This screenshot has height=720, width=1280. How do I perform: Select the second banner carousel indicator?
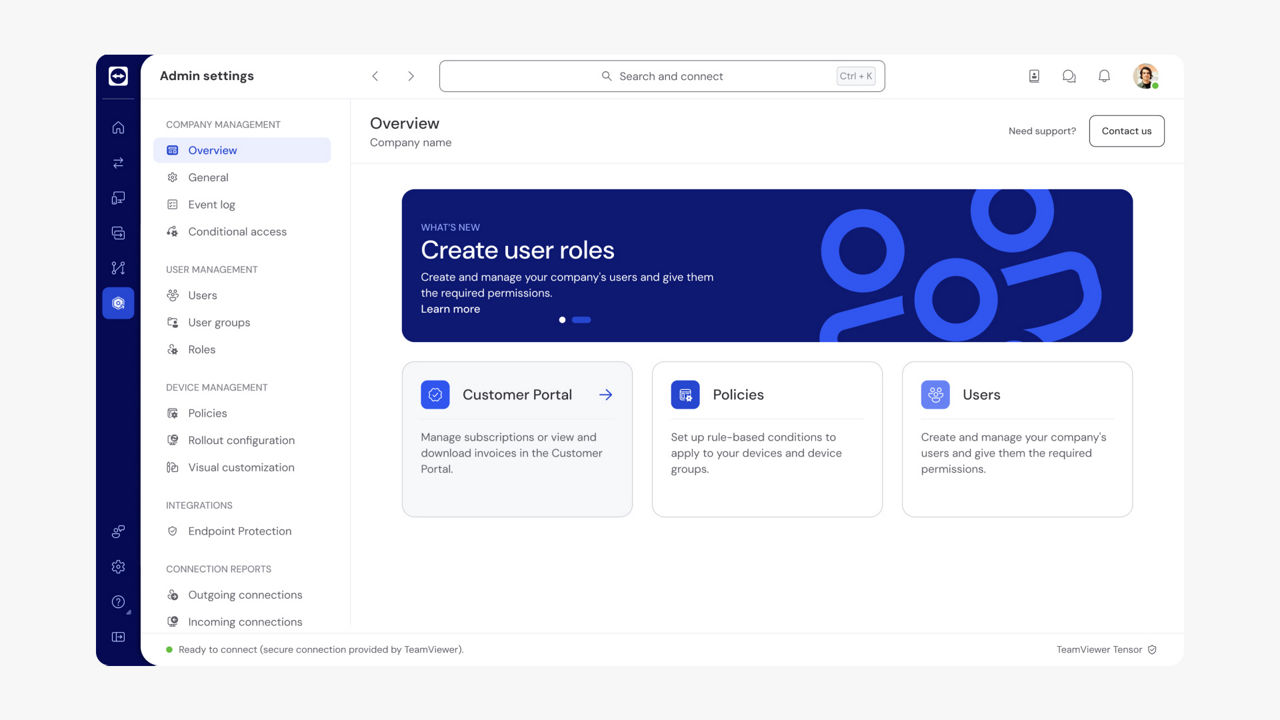581,320
